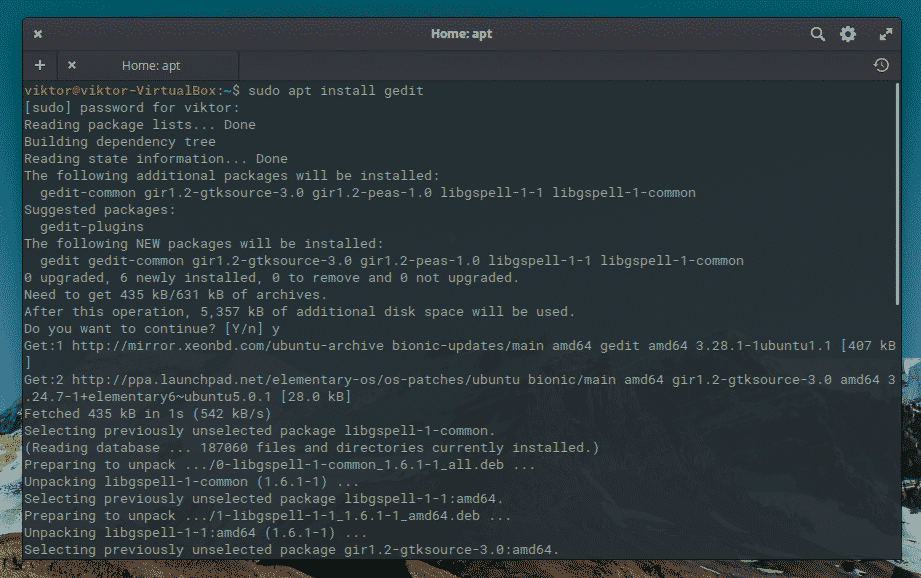Close the terminal window
The height and width of the screenshot is (578, 921).
pos(37,34)
